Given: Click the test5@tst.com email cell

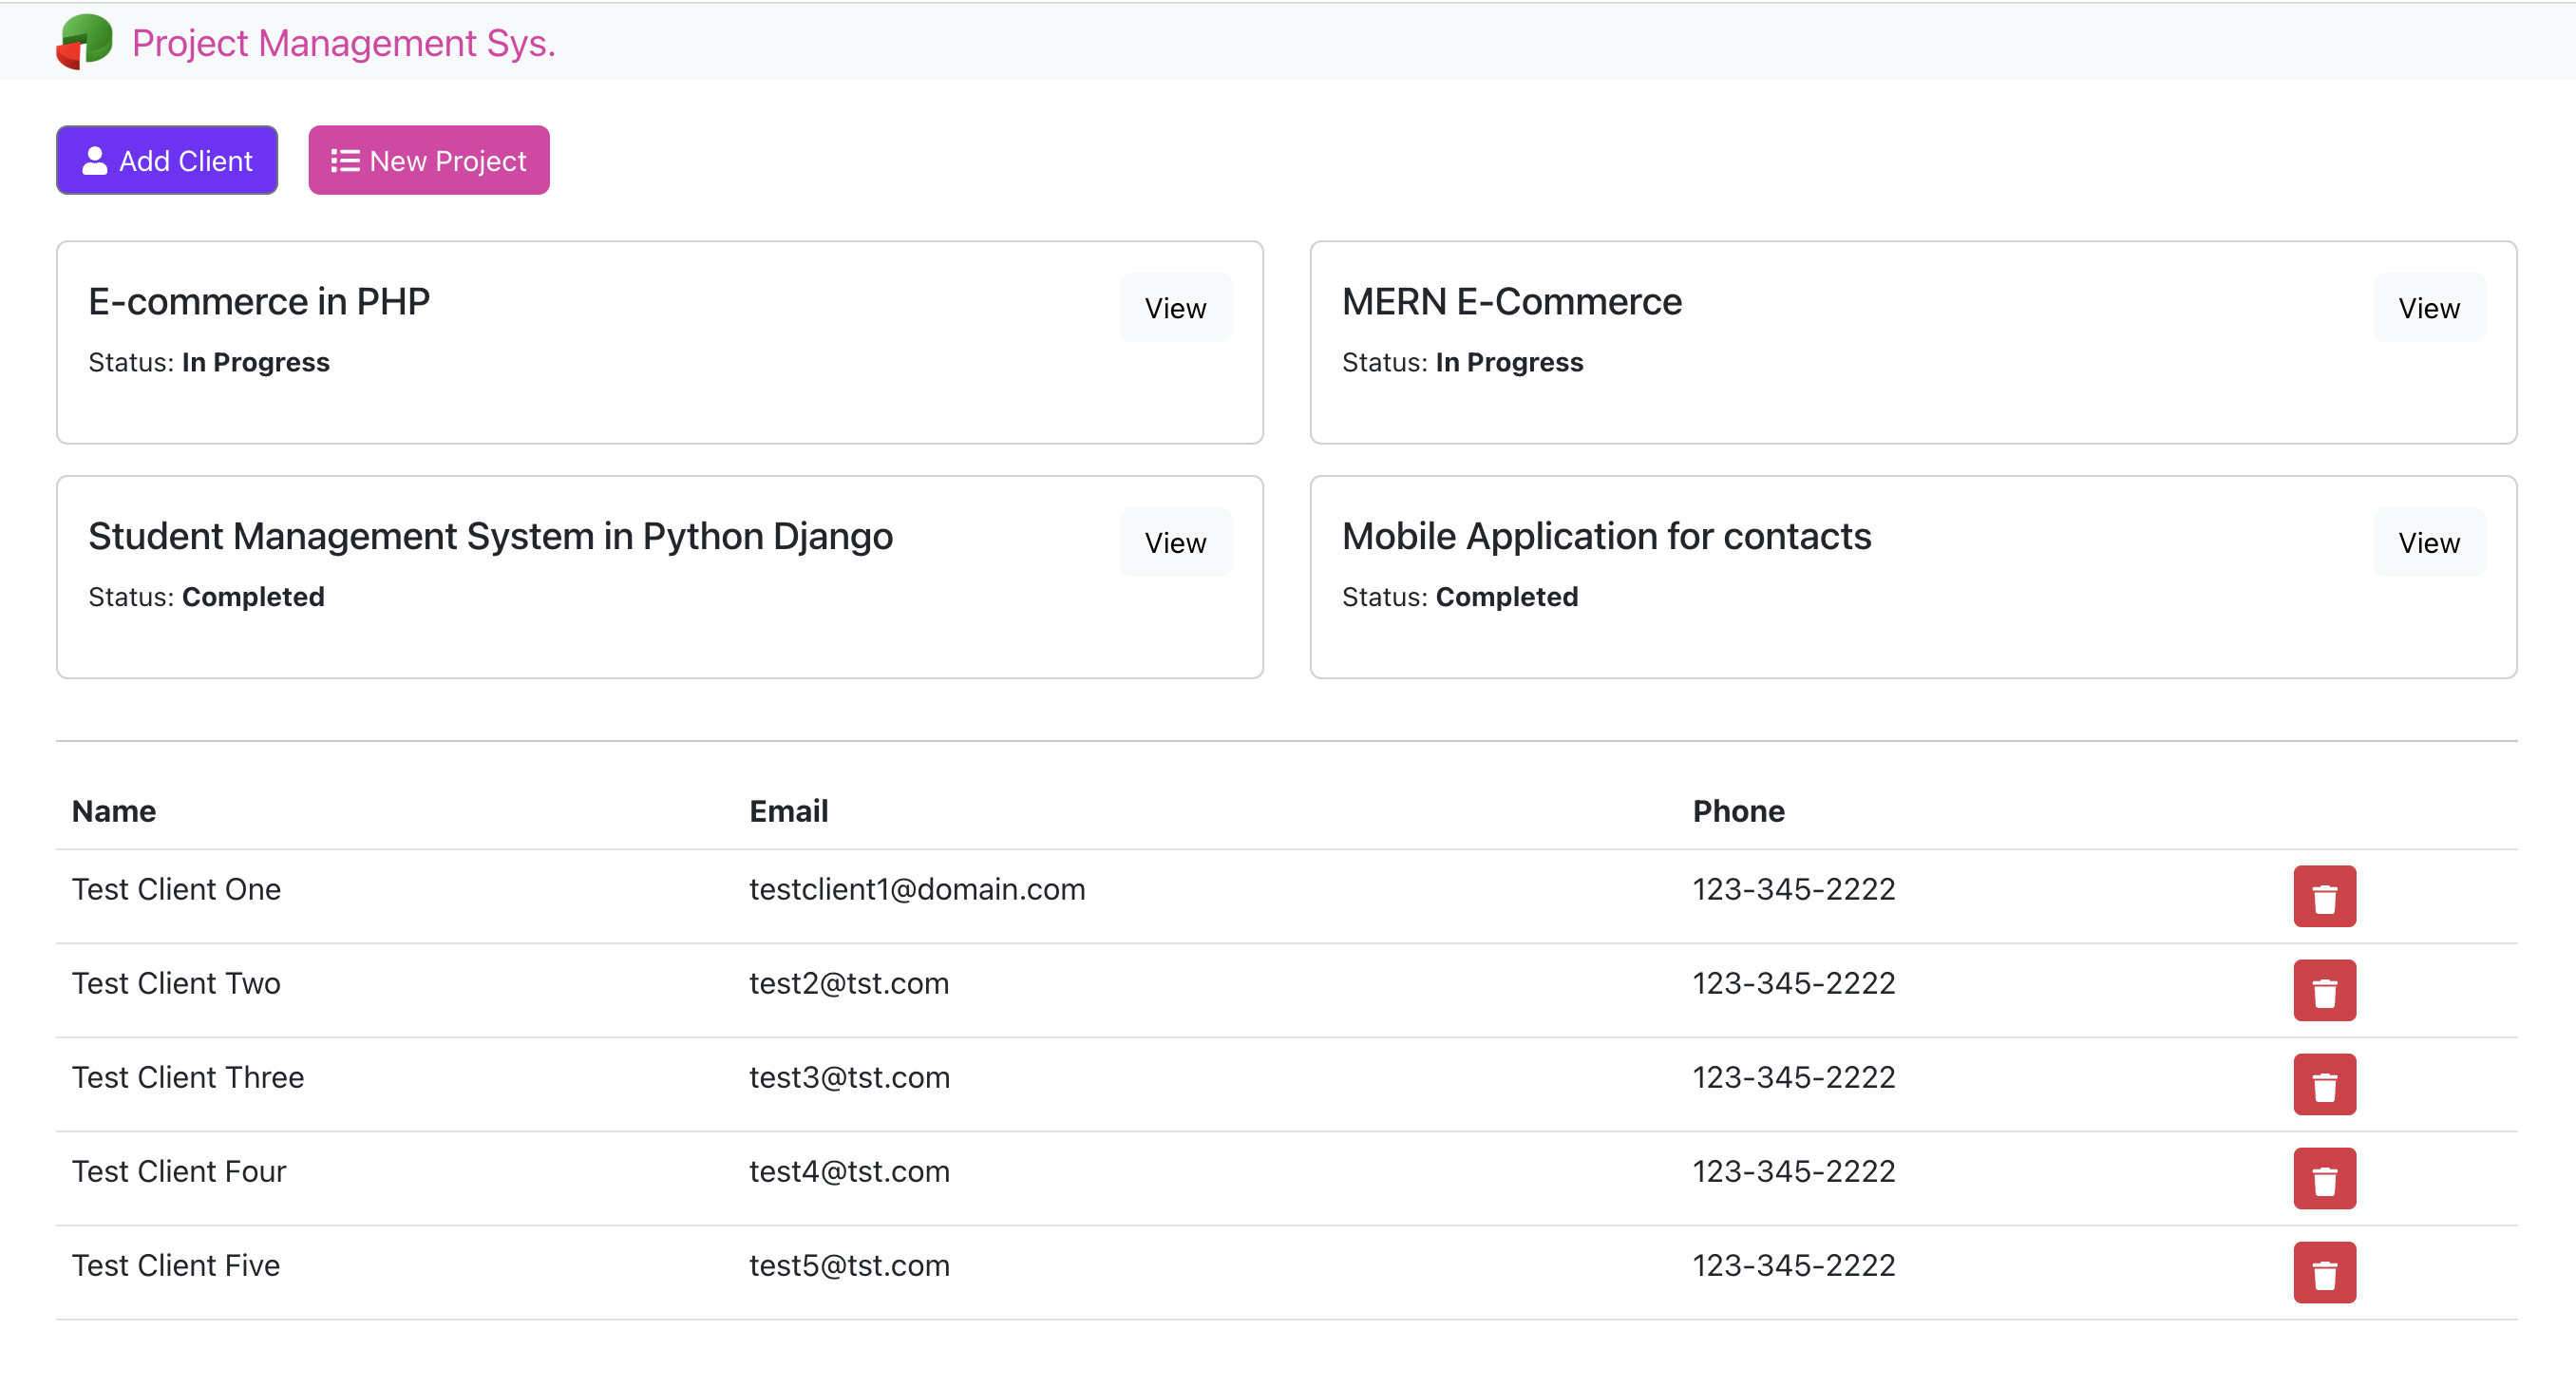Looking at the screenshot, I should (x=849, y=1265).
